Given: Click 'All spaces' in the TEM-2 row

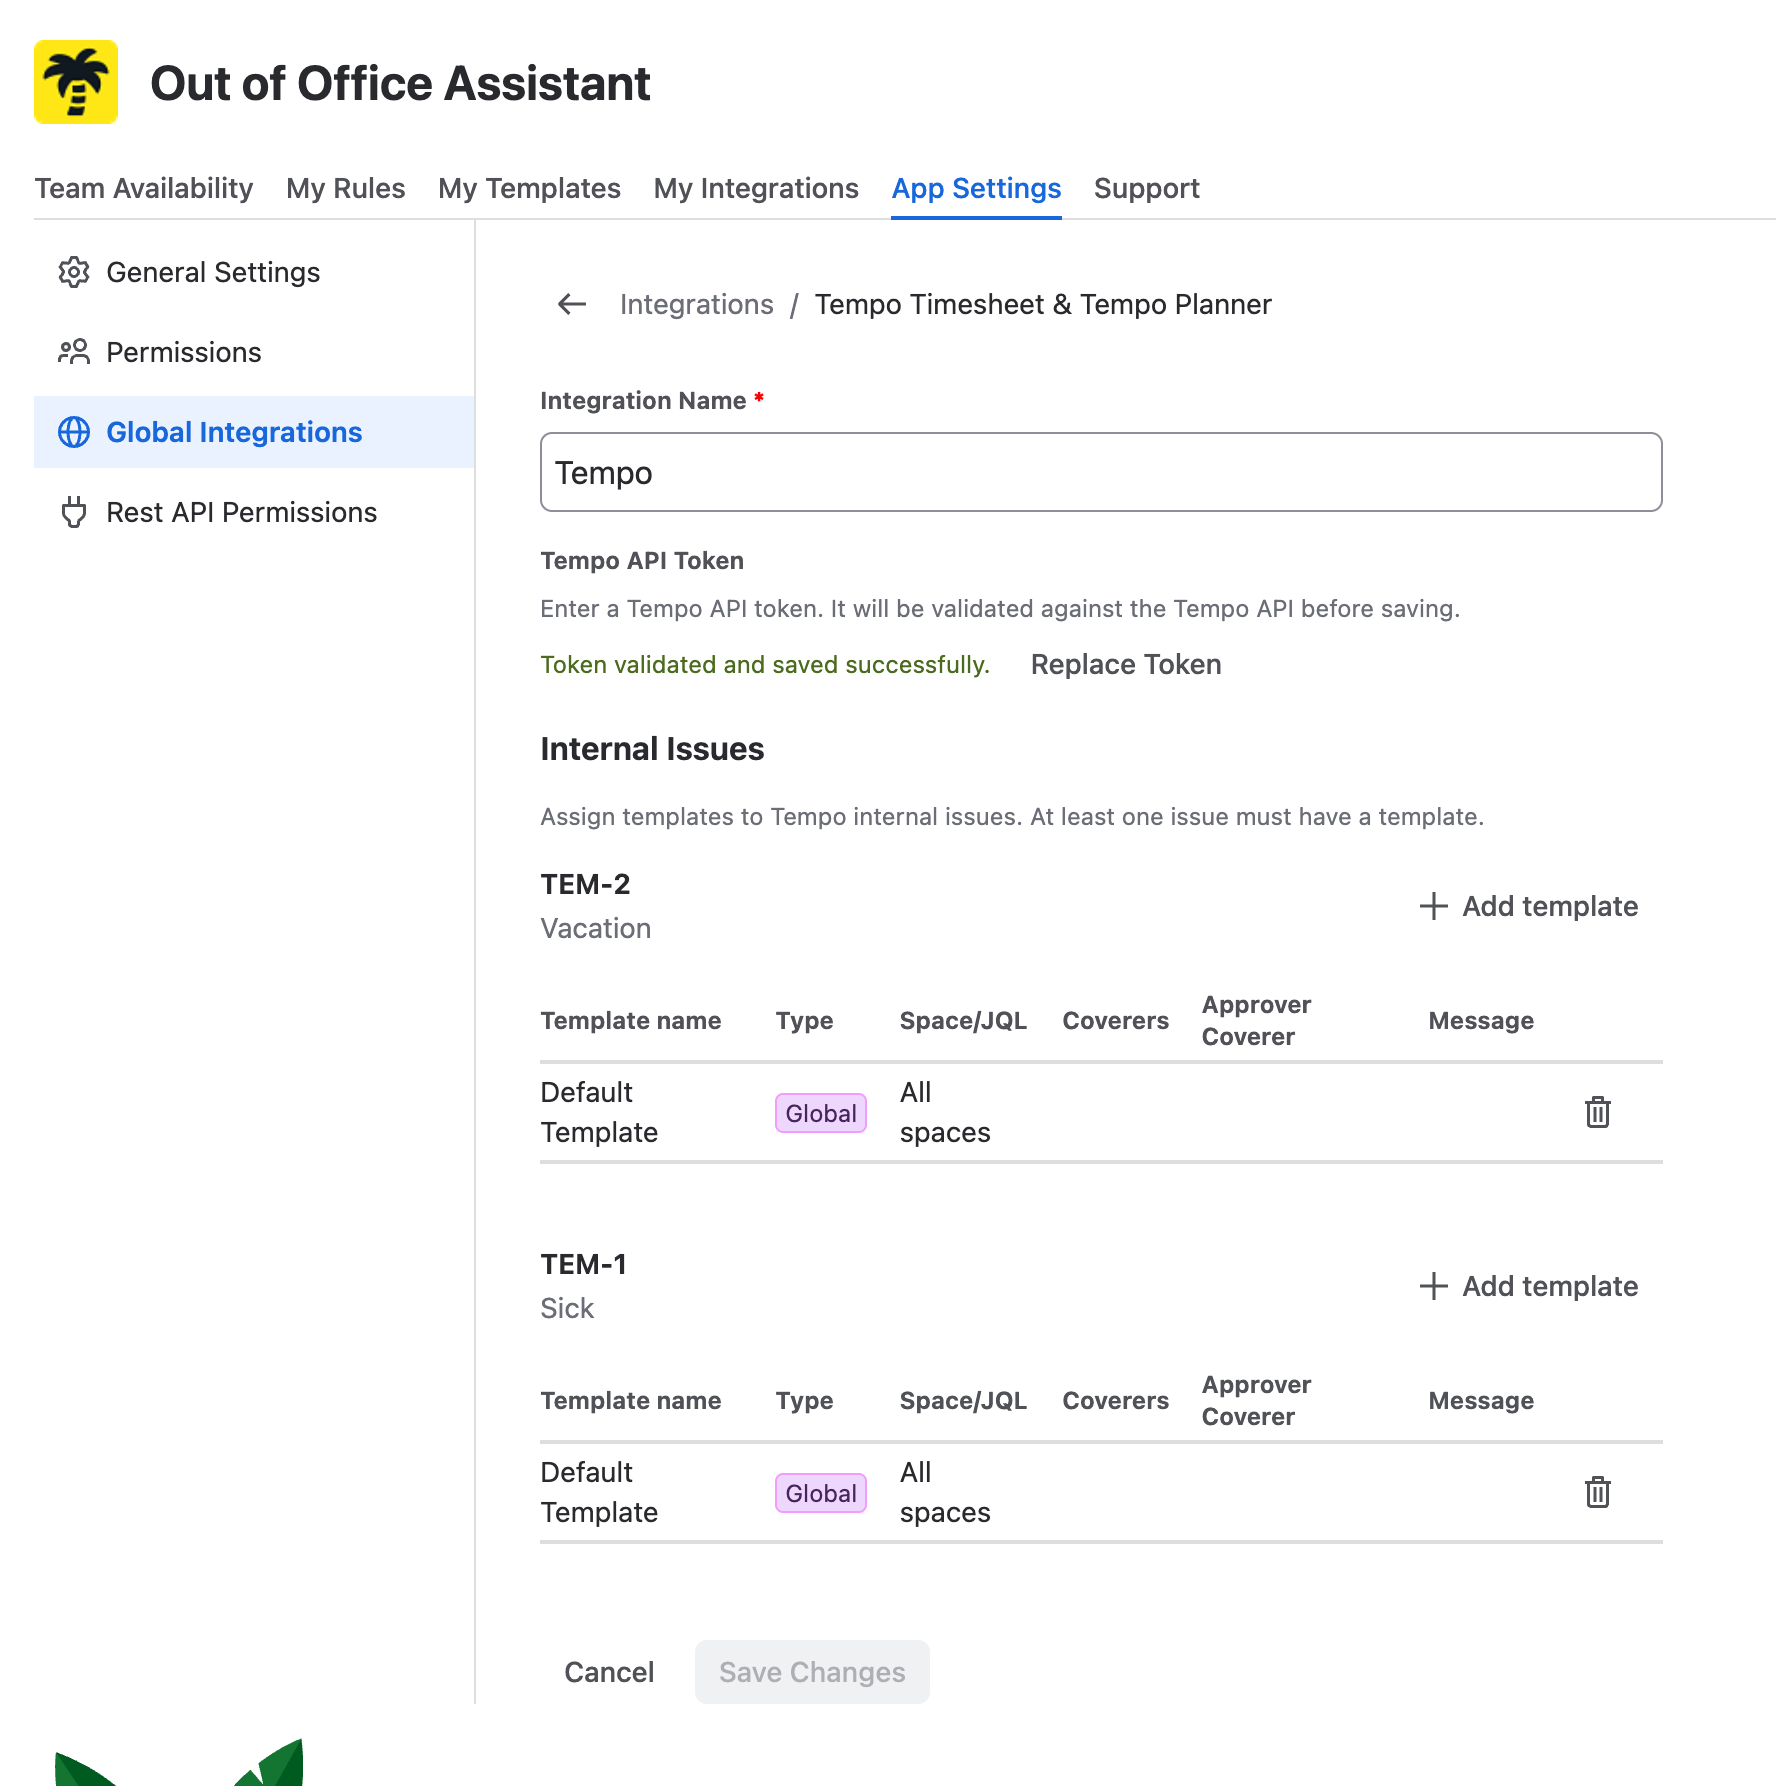Looking at the screenshot, I should (x=945, y=1112).
